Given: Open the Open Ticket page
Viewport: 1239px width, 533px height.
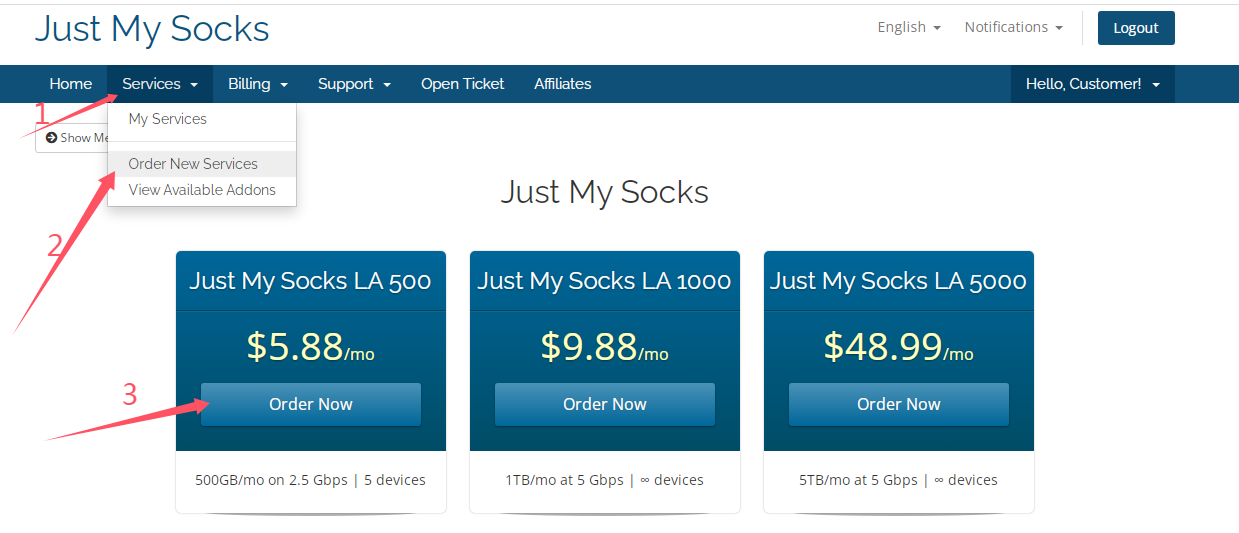Looking at the screenshot, I should point(463,84).
